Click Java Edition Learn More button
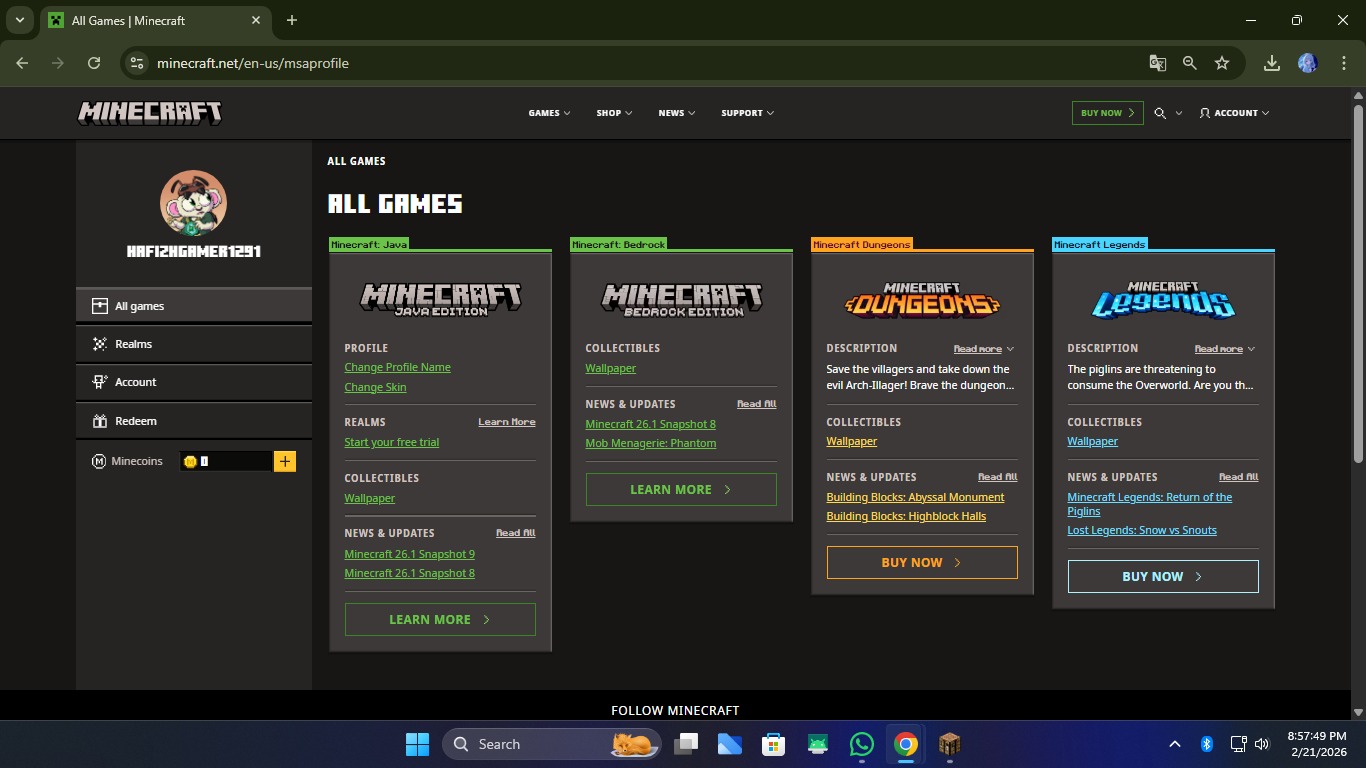 (440, 620)
